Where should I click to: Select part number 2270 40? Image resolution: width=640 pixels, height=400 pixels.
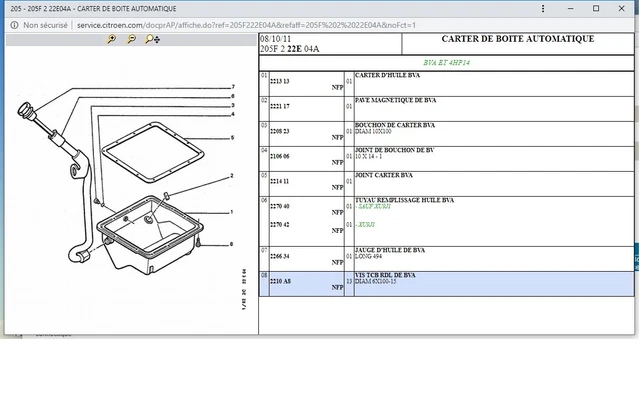[x=280, y=206]
